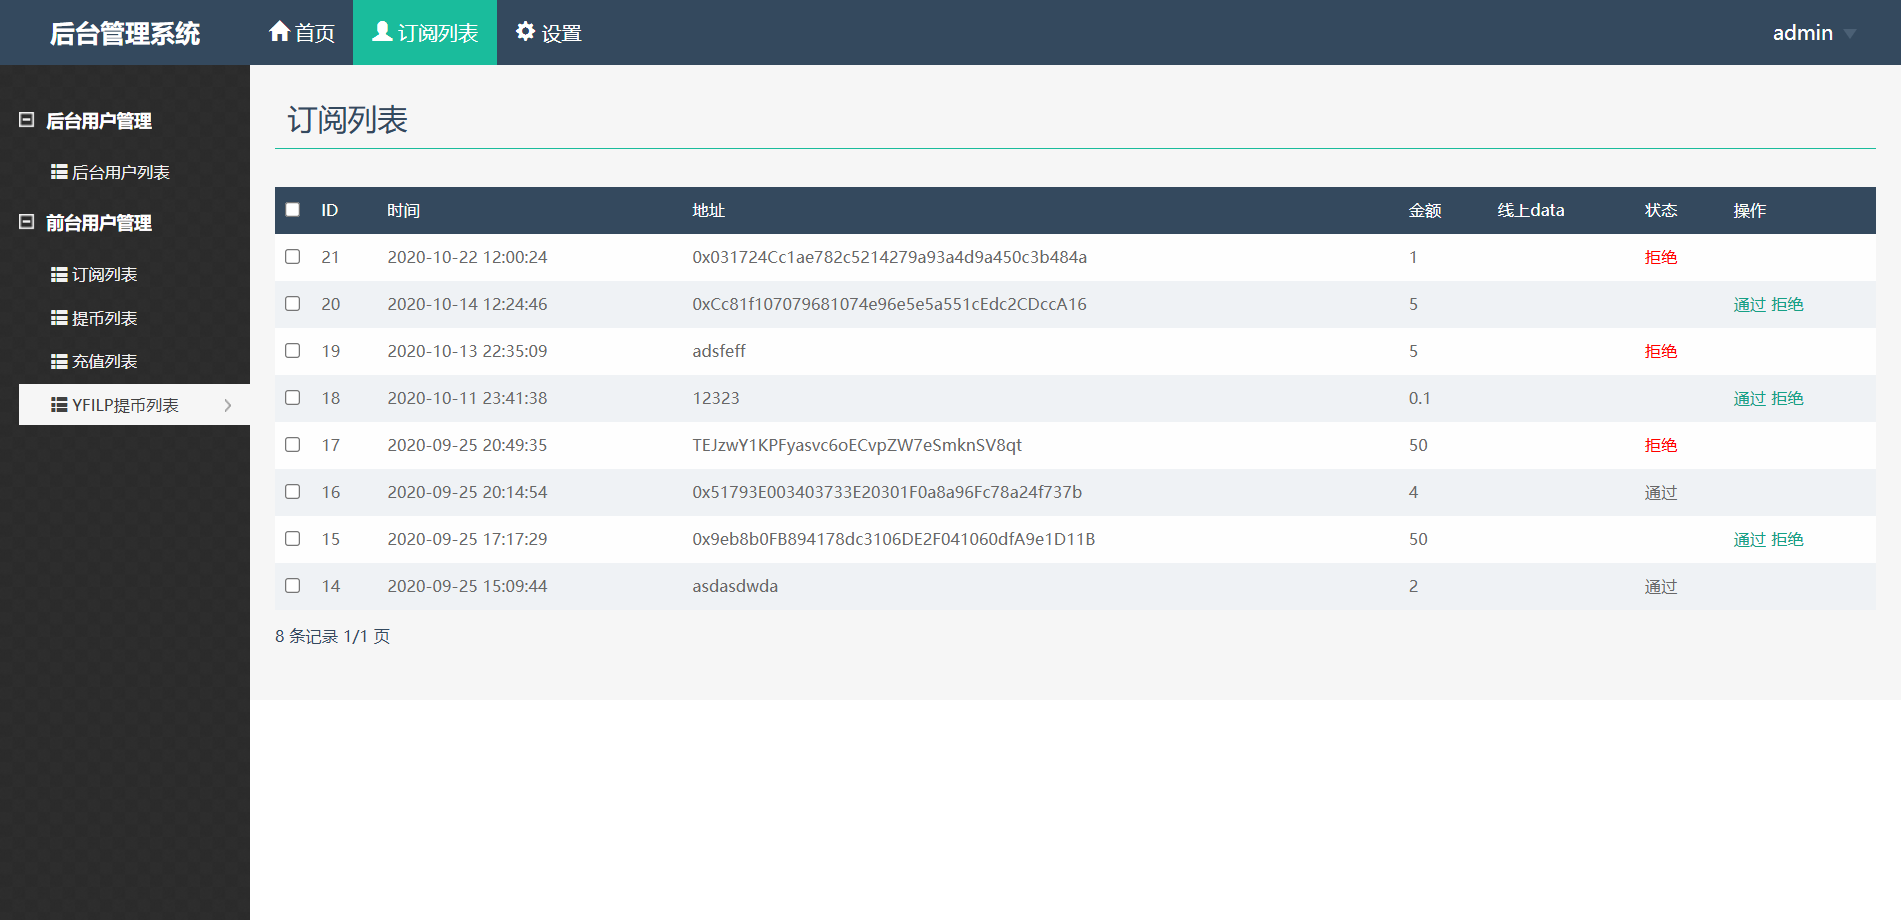Click the user icon beside 订阅列表 tab
Viewport: 1901px width, 920px height.
[382, 32]
